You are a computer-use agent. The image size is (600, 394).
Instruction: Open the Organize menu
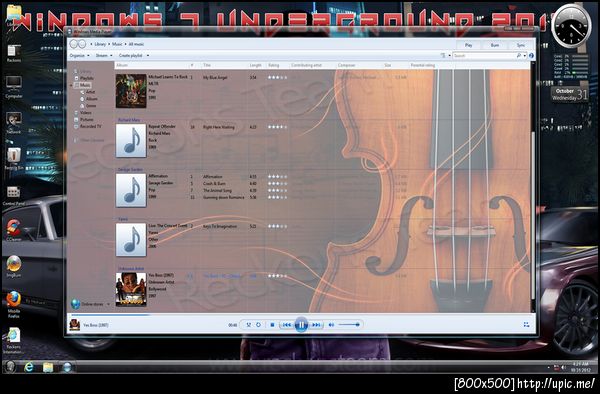pyautogui.click(x=79, y=56)
